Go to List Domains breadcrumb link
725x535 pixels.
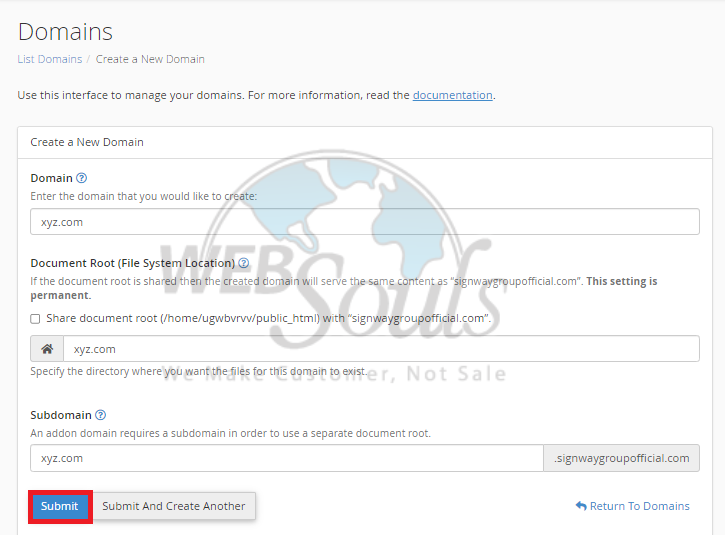[x=50, y=59]
